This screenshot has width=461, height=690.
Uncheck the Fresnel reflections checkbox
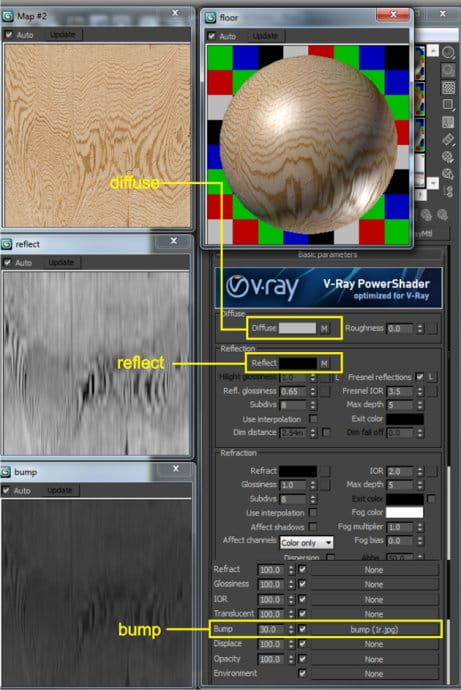tap(420, 377)
